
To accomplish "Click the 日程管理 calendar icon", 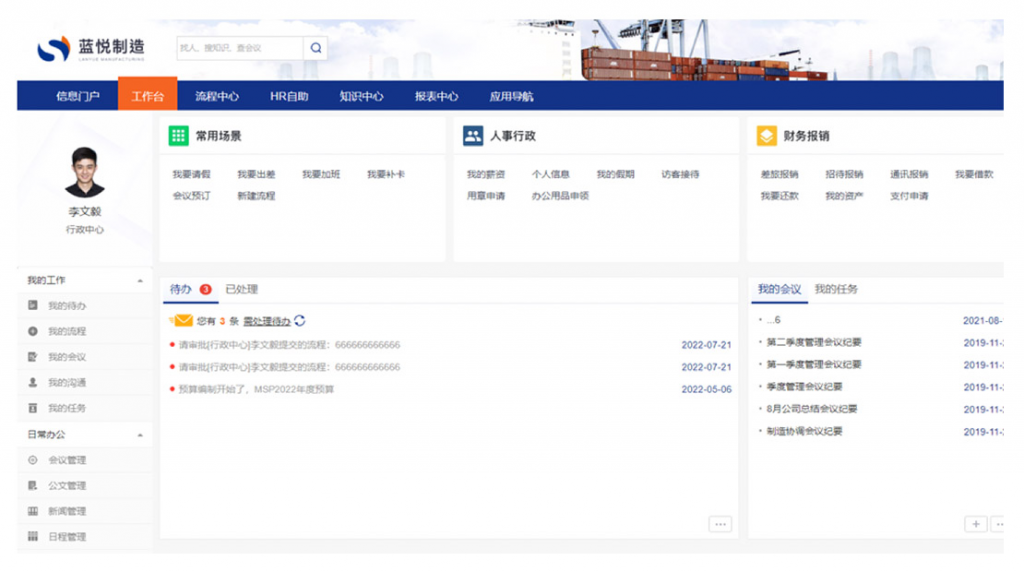I will click(33, 537).
